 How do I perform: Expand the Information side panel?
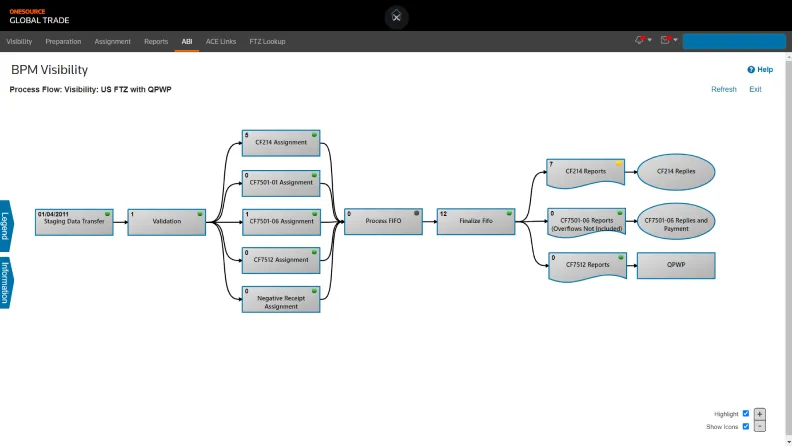[5, 281]
